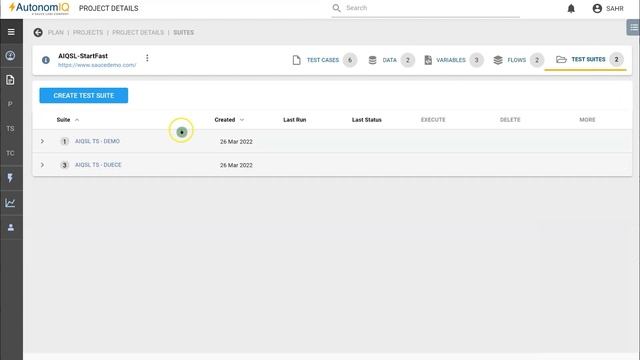This screenshot has width=640, height=360.
Task: Click the EXECUTE column header
Action: pyautogui.click(x=433, y=120)
